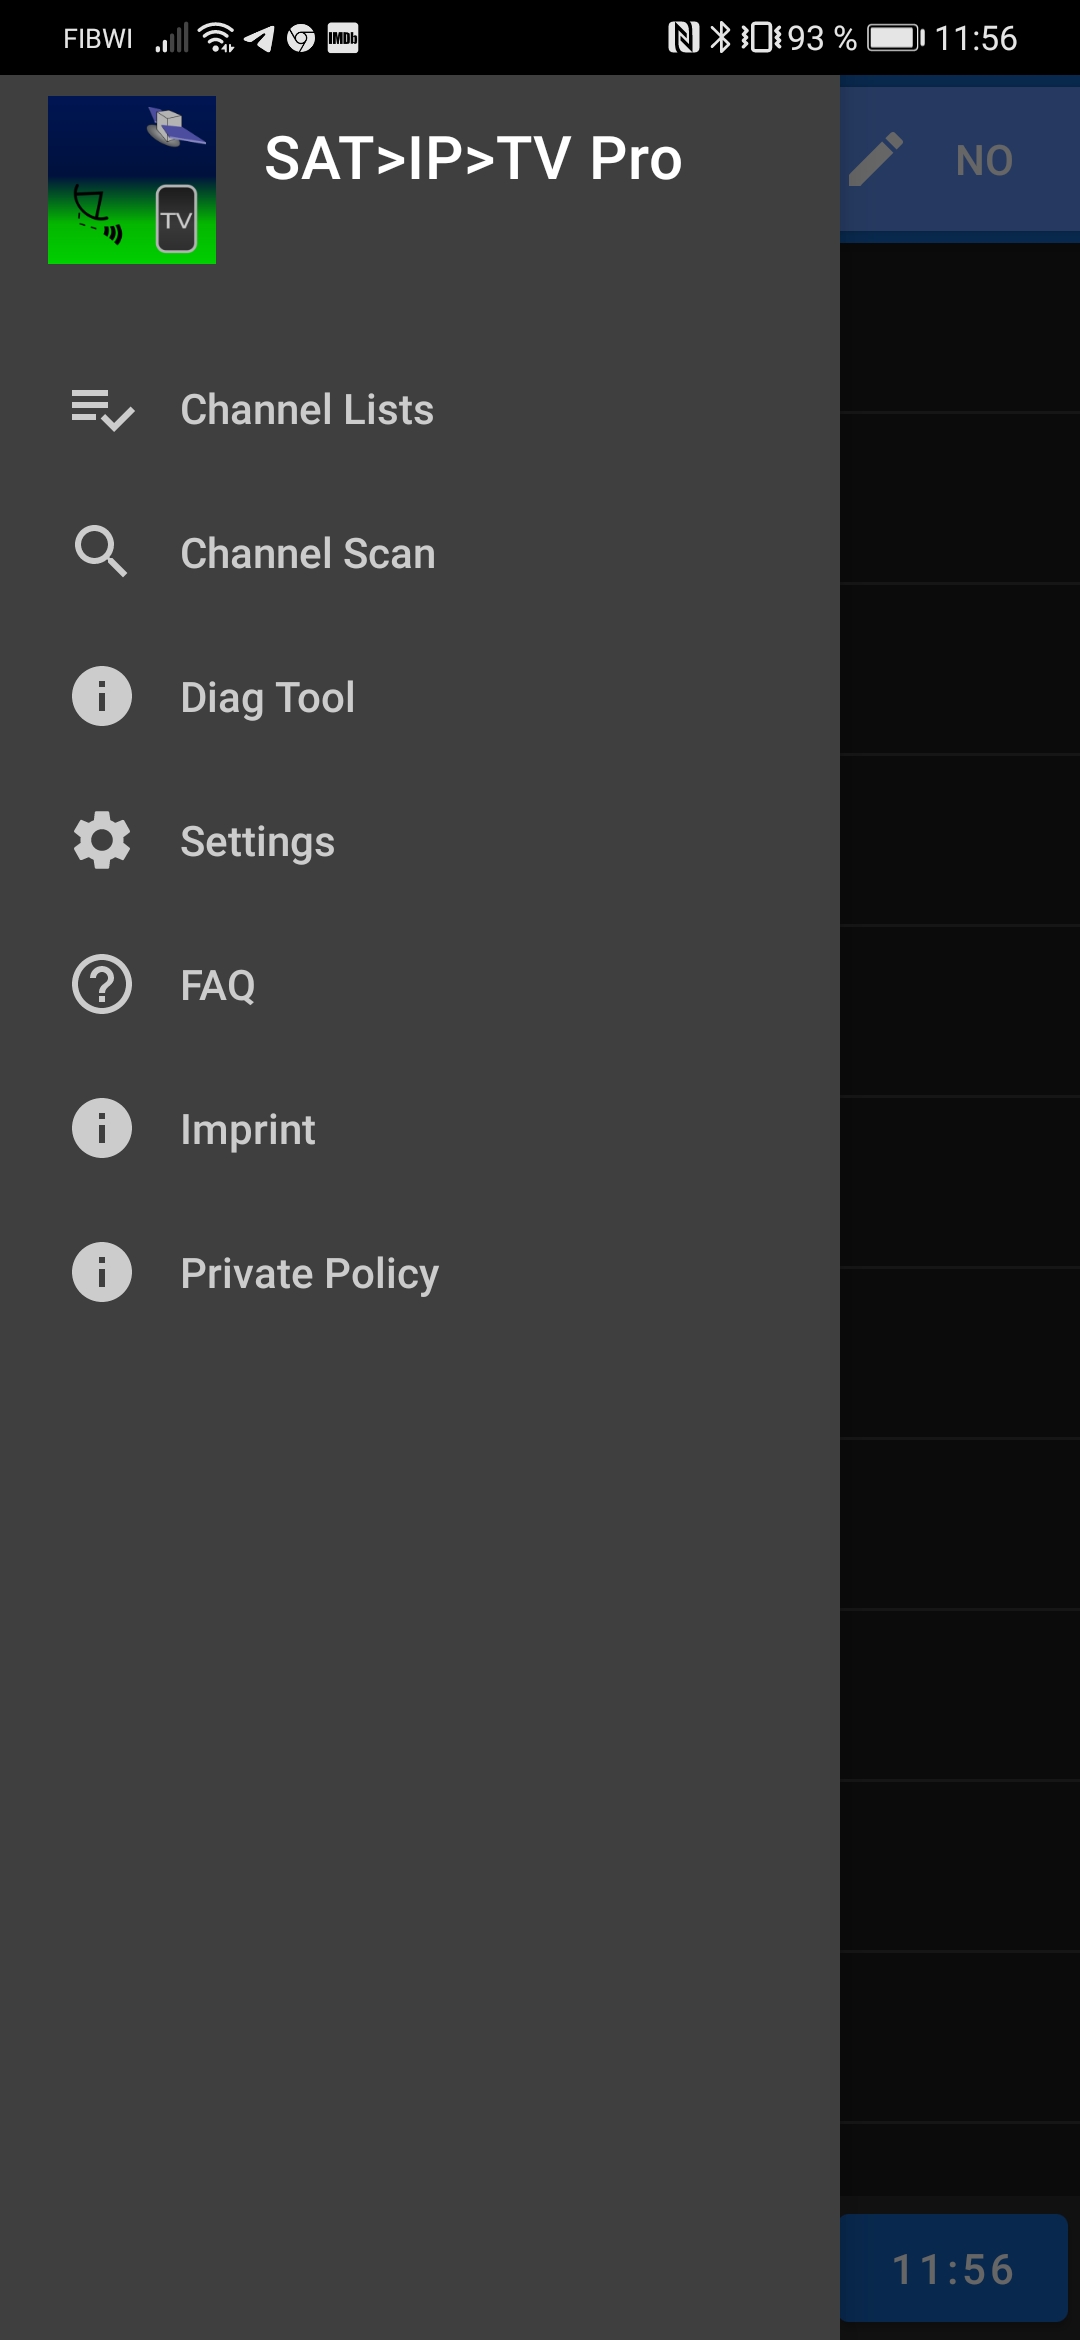Go to Settings from the drawer
The image size is (1080, 2340).
click(x=258, y=842)
